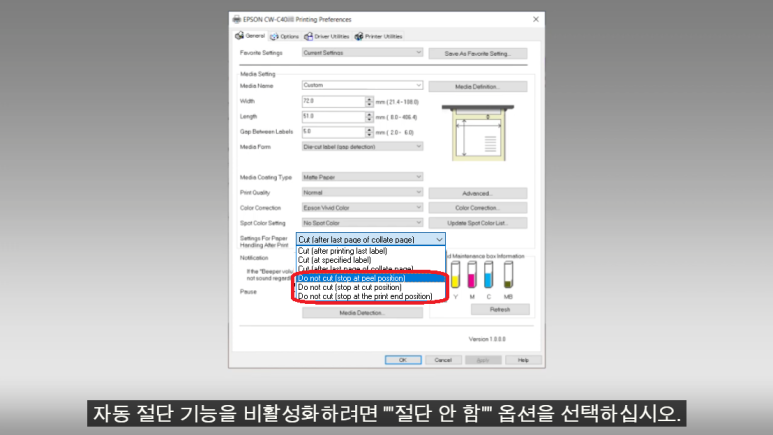This screenshot has width=773, height=435.
Task: Close the Printing Preferences dialog
Action: click(536, 19)
